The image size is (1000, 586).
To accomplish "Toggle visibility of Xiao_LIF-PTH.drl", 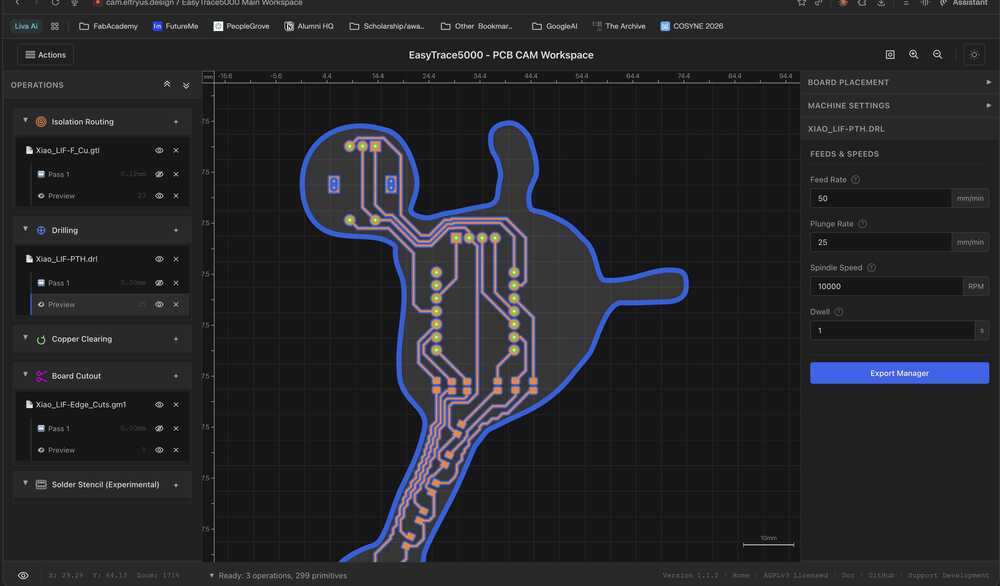I will coord(159,259).
